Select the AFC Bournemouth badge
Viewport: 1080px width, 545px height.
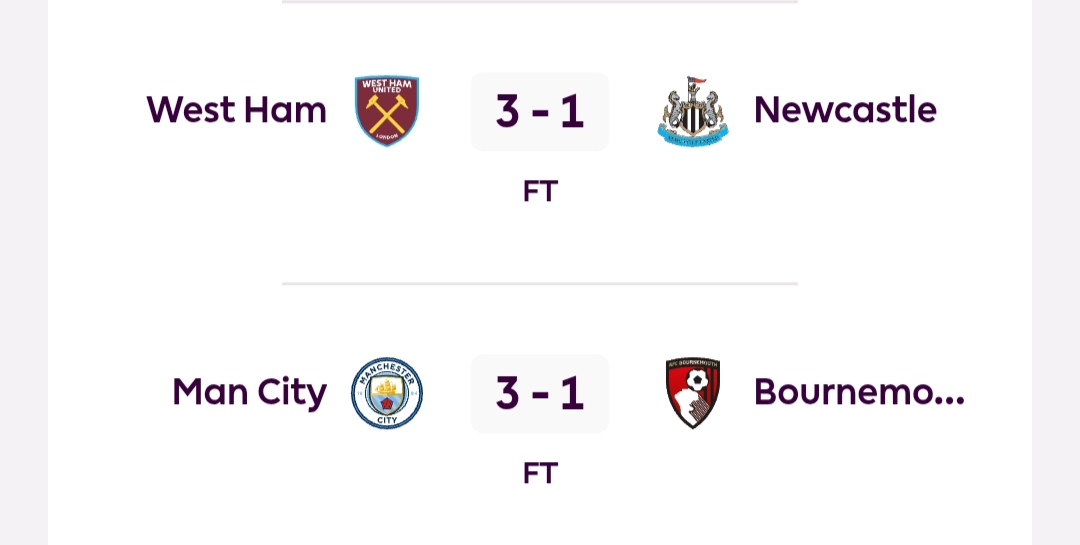(693, 393)
